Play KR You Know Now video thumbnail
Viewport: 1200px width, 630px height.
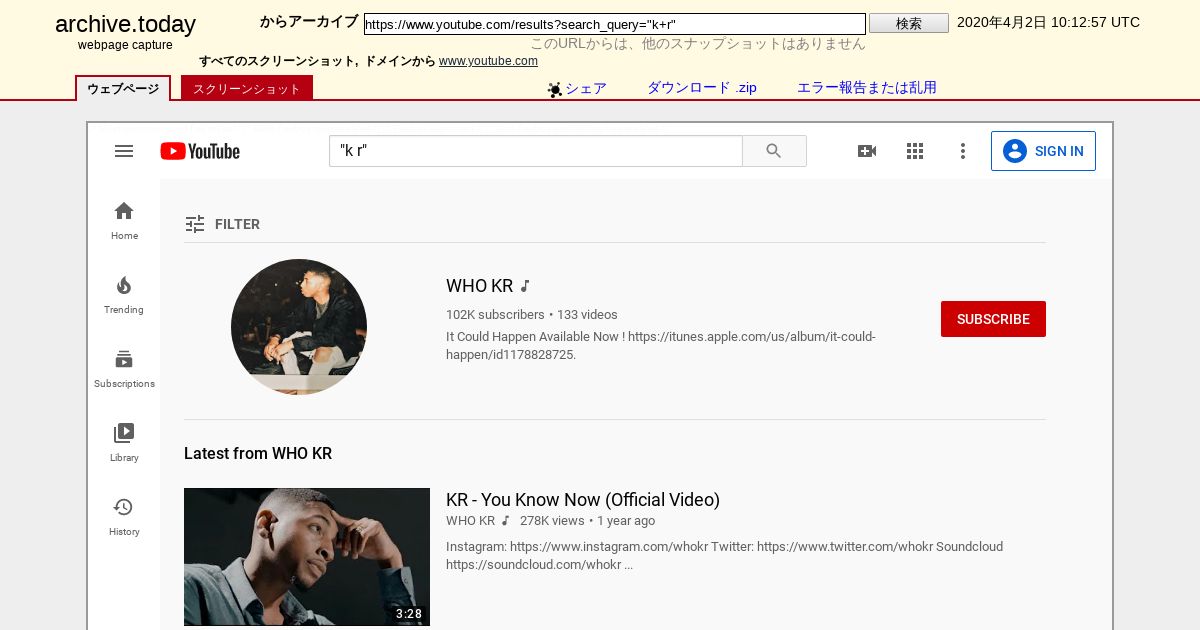click(307, 557)
